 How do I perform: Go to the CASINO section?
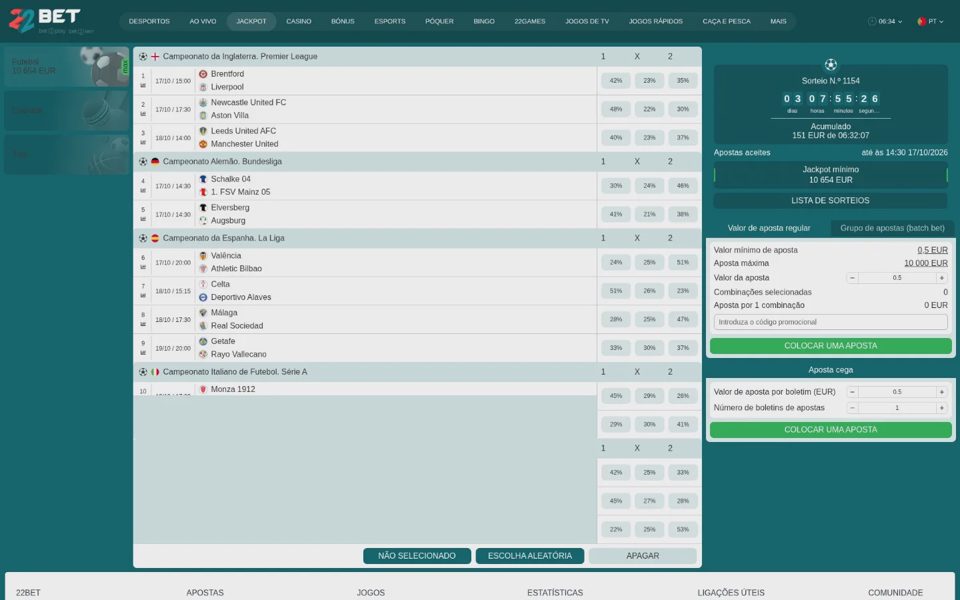point(299,21)
